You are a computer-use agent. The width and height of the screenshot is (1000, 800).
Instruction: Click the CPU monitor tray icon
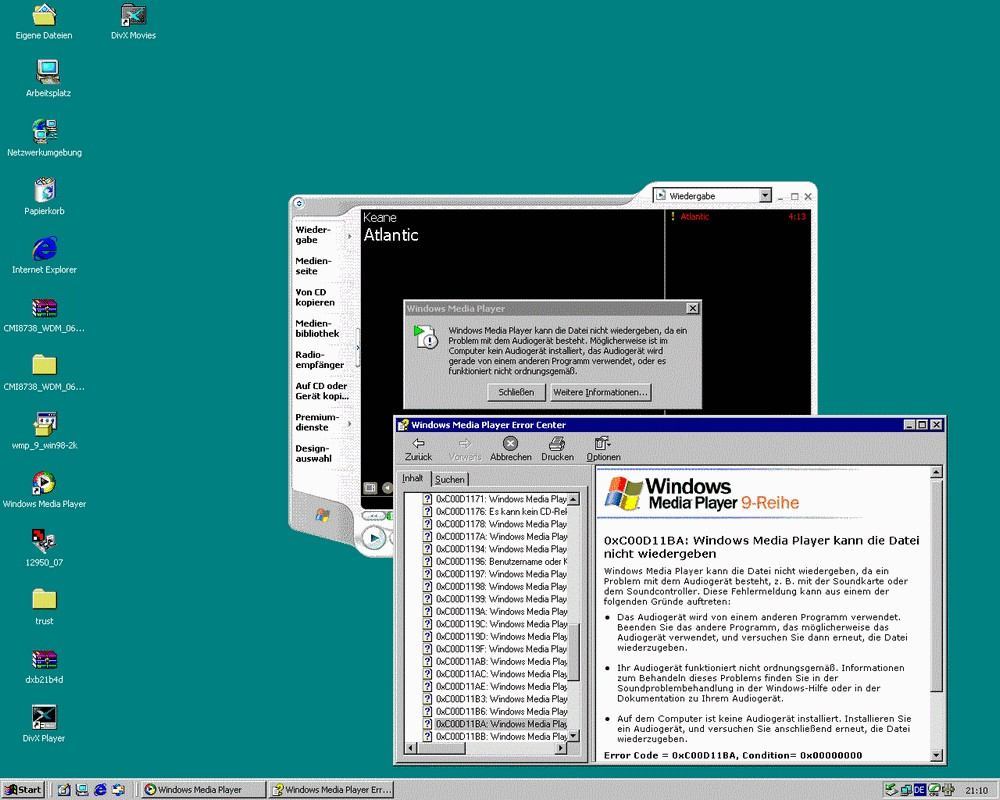coord(934,790)
